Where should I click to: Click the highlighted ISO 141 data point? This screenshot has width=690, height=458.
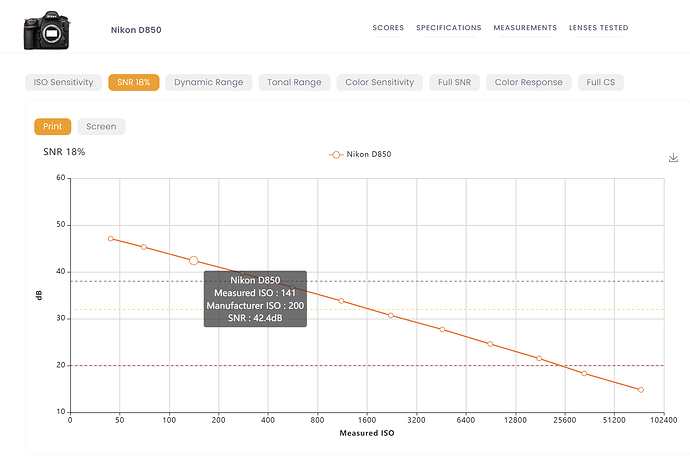pos(194,260)
